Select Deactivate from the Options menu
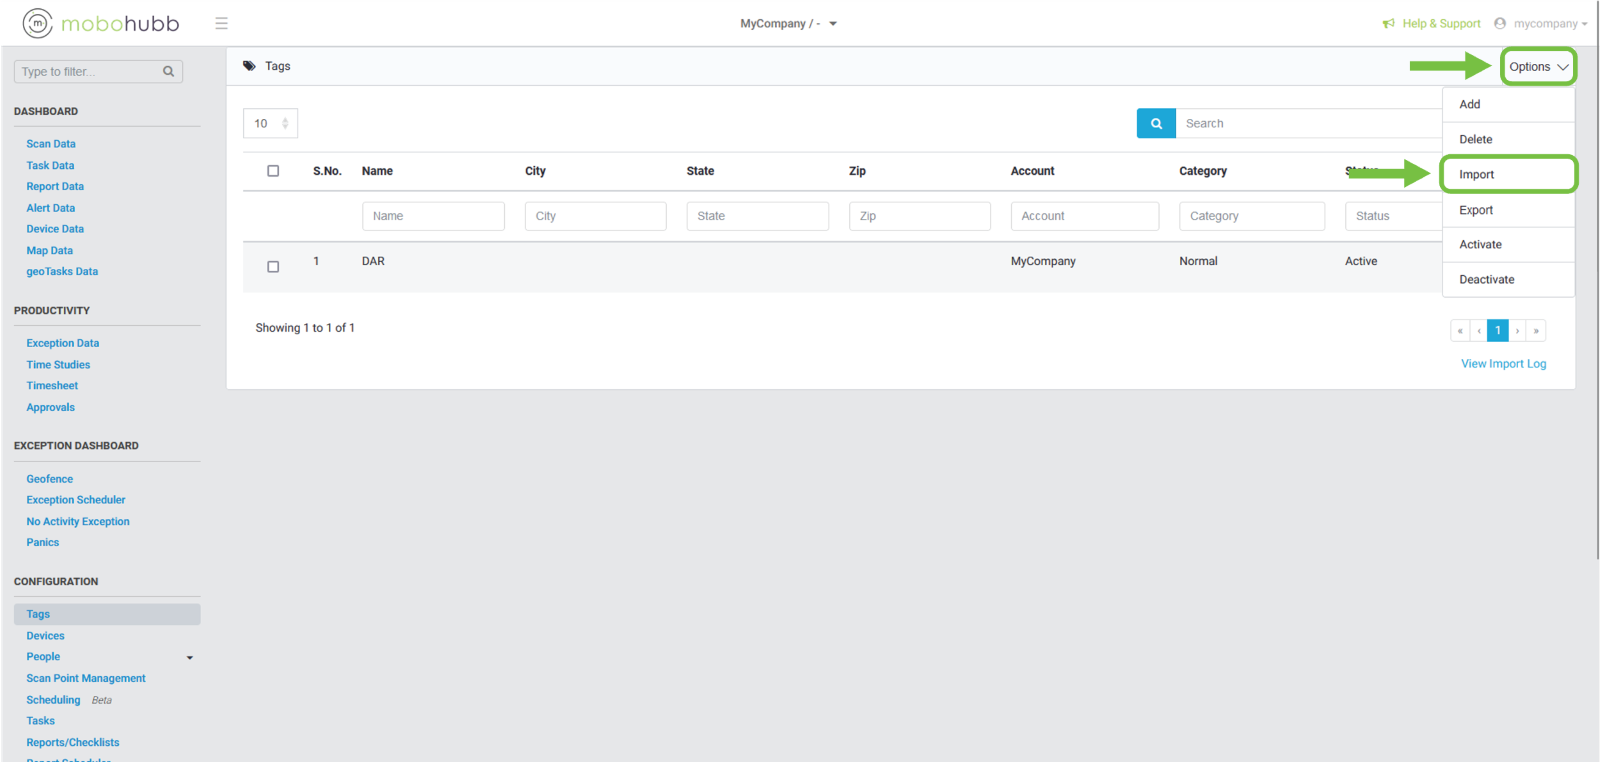Viewport: 1600px width, 762px height. (1486, 280)
